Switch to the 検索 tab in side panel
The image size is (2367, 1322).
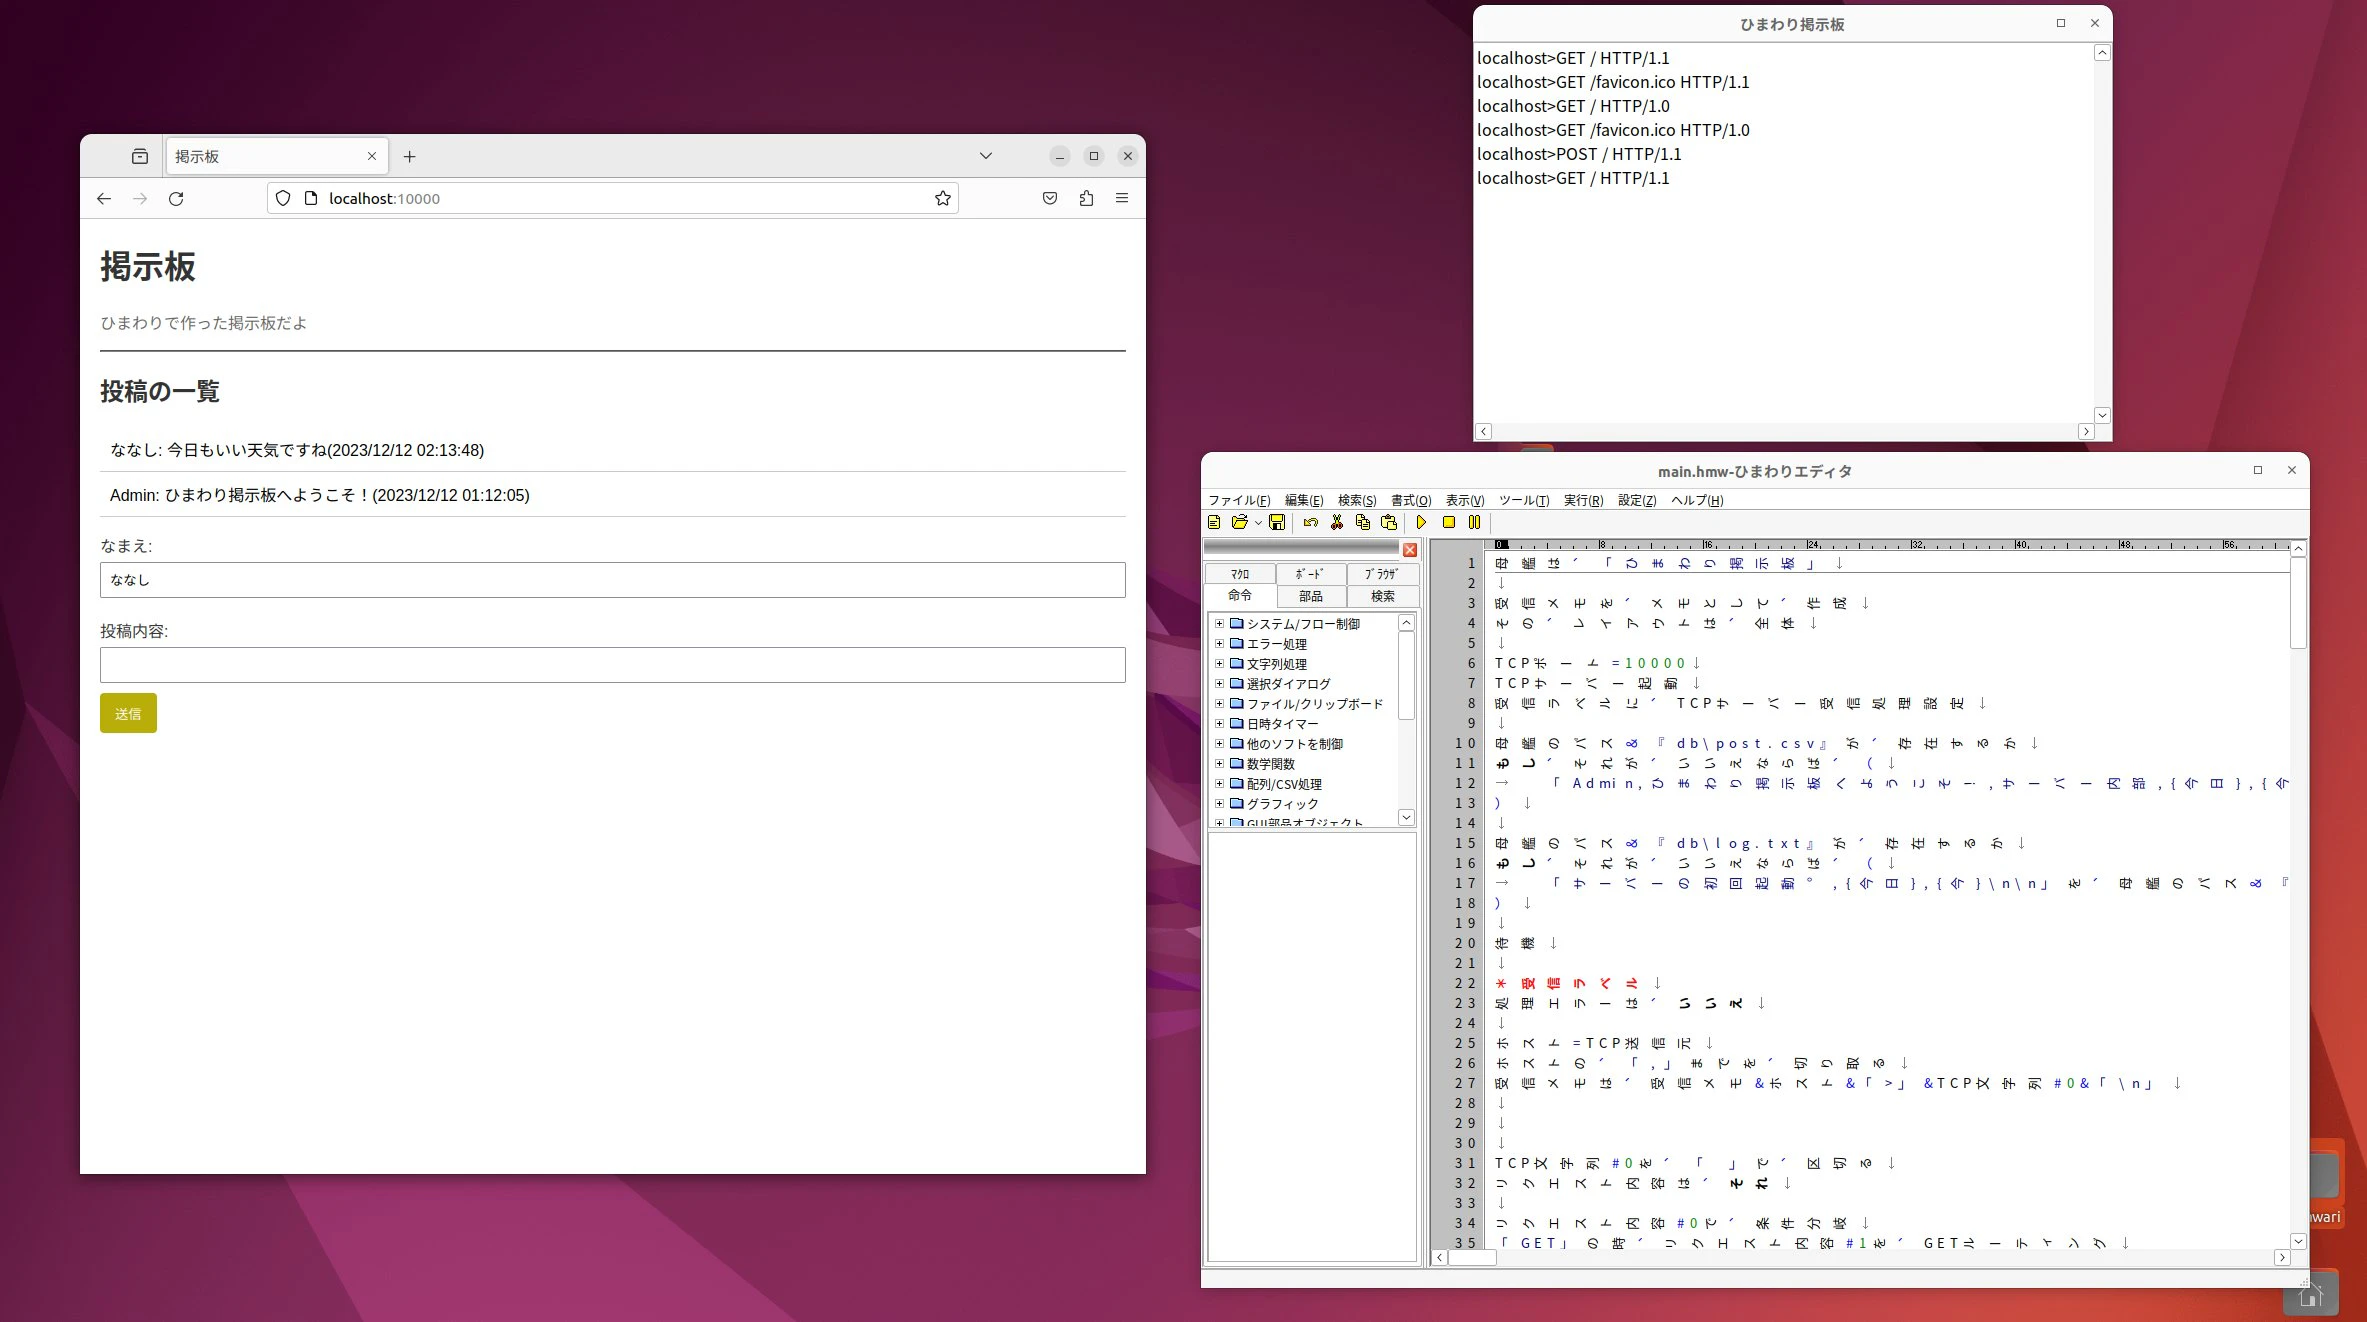[x=1382, y=596]
